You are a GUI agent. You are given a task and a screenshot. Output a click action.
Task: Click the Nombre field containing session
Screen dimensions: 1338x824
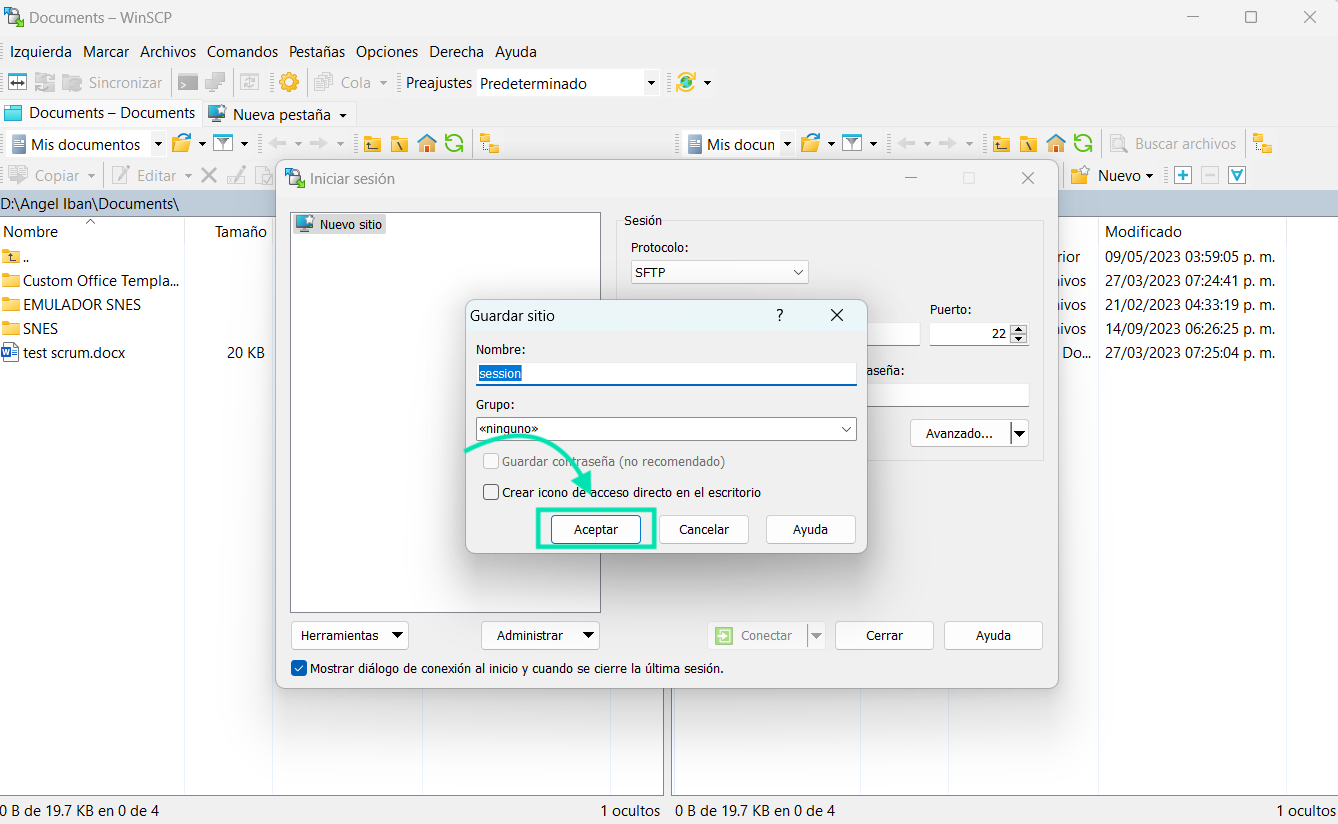pos(666,373)
